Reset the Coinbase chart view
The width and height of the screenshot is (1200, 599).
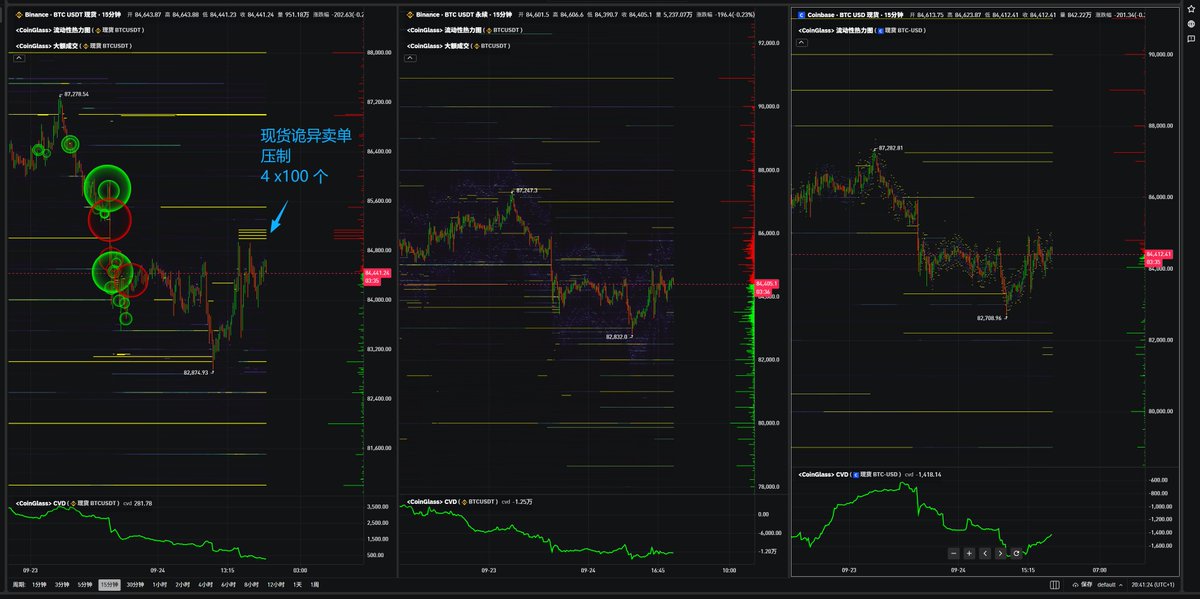1016,553
